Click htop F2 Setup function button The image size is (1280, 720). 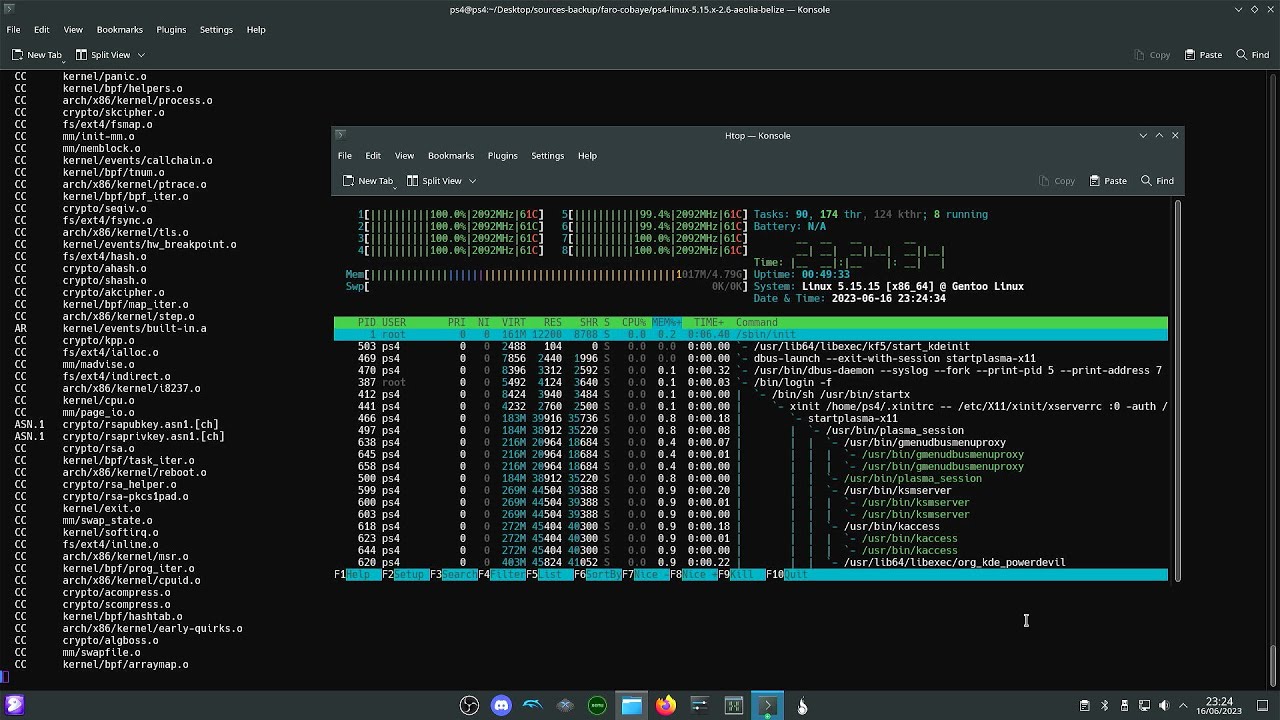[406, 575]
